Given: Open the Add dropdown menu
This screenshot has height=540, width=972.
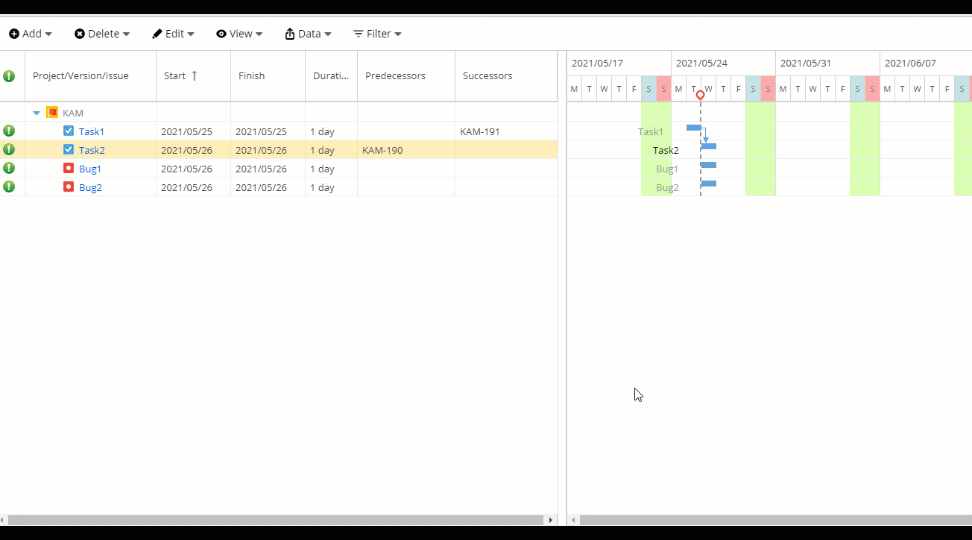Looking at the screenshot, I should coord(30,34).
